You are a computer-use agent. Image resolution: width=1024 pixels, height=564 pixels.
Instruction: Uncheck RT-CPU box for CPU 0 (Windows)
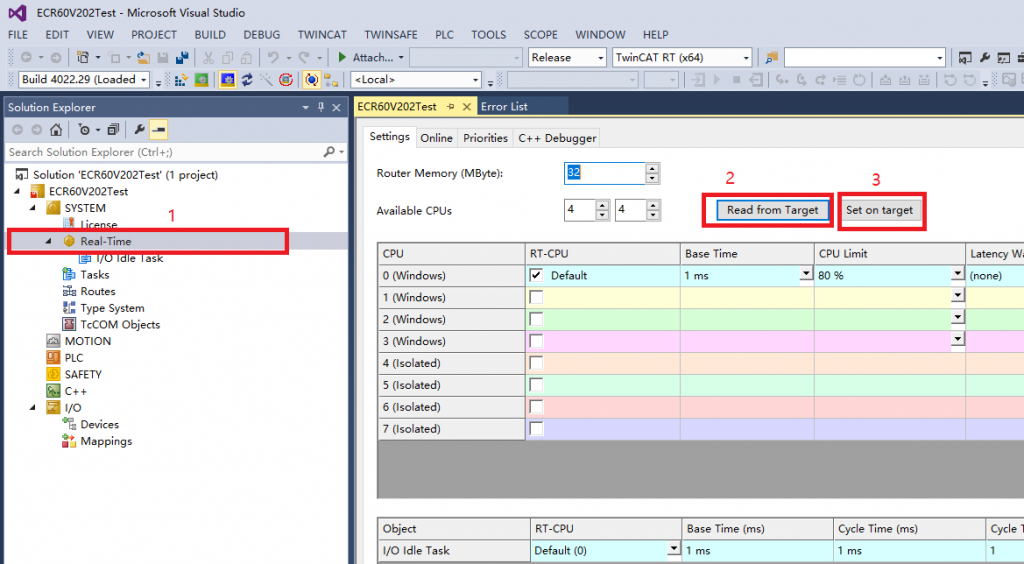536,275
